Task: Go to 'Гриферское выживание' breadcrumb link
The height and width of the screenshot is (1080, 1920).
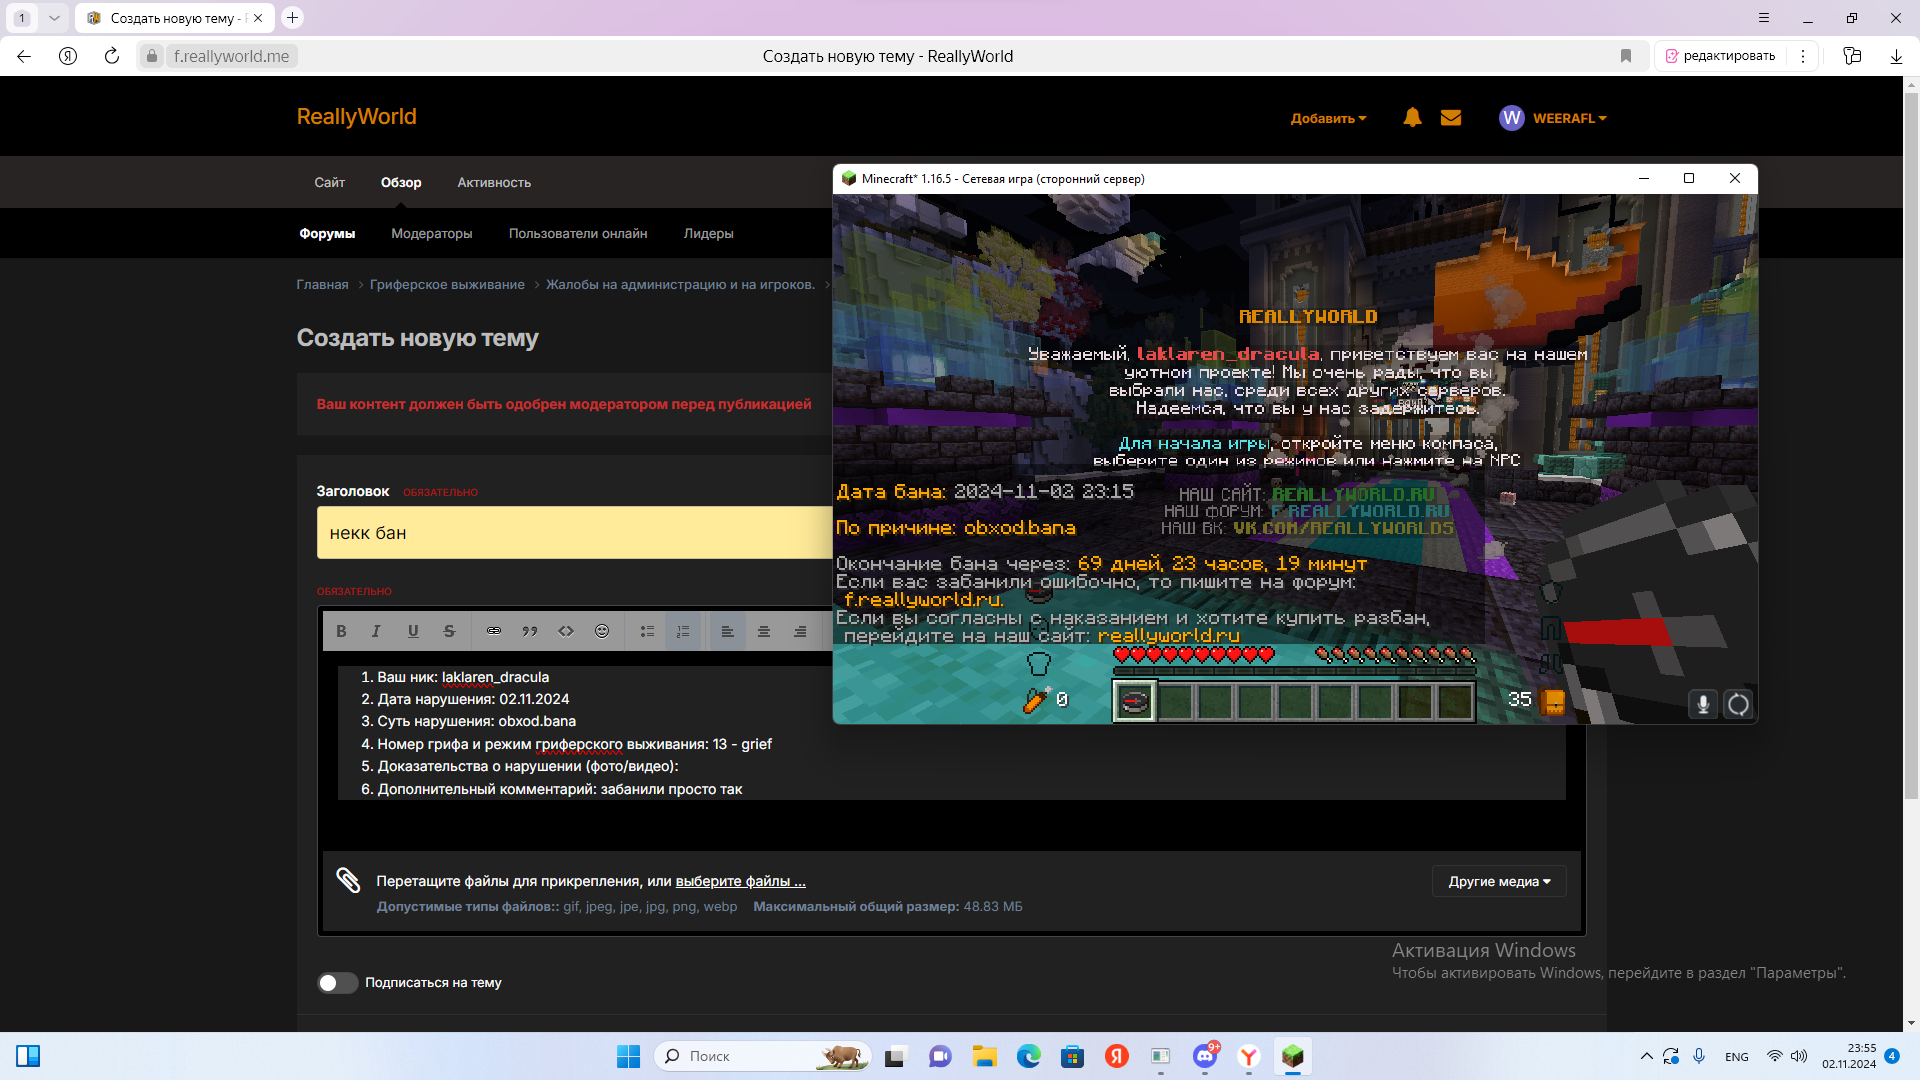Action: click(447, 285)
